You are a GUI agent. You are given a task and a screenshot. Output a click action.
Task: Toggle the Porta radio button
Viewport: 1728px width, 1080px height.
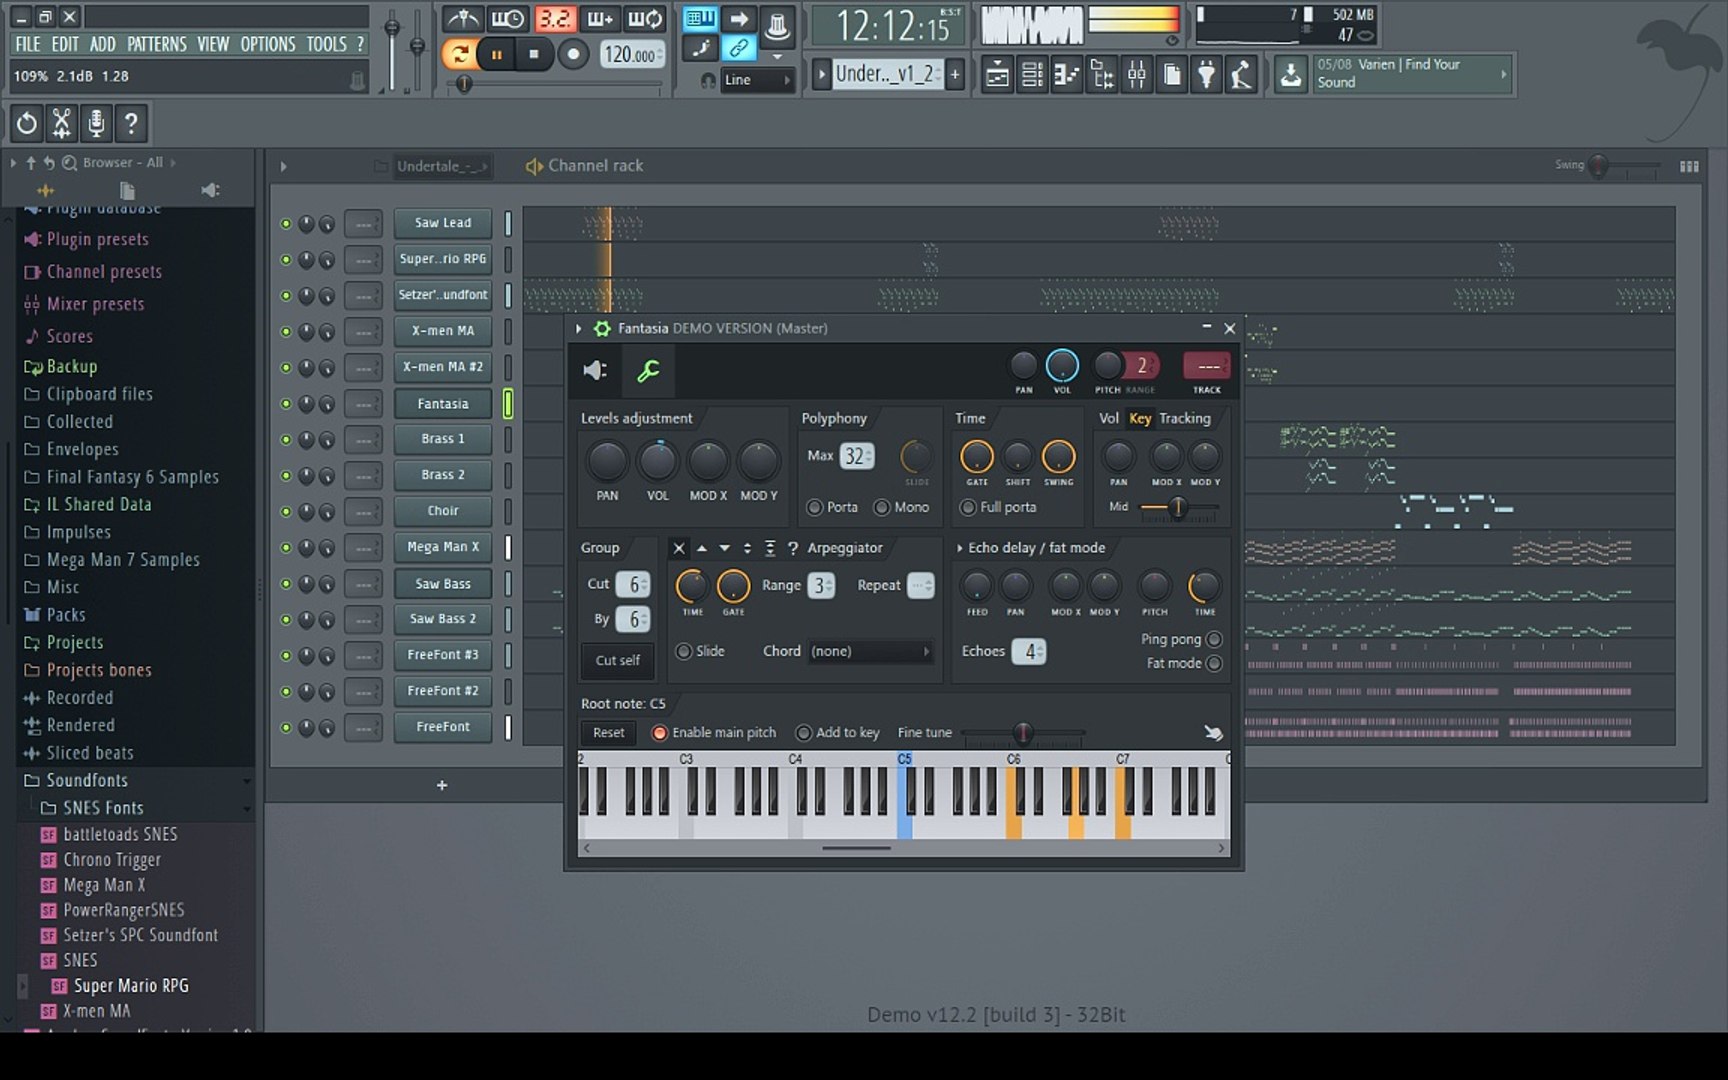815,508
